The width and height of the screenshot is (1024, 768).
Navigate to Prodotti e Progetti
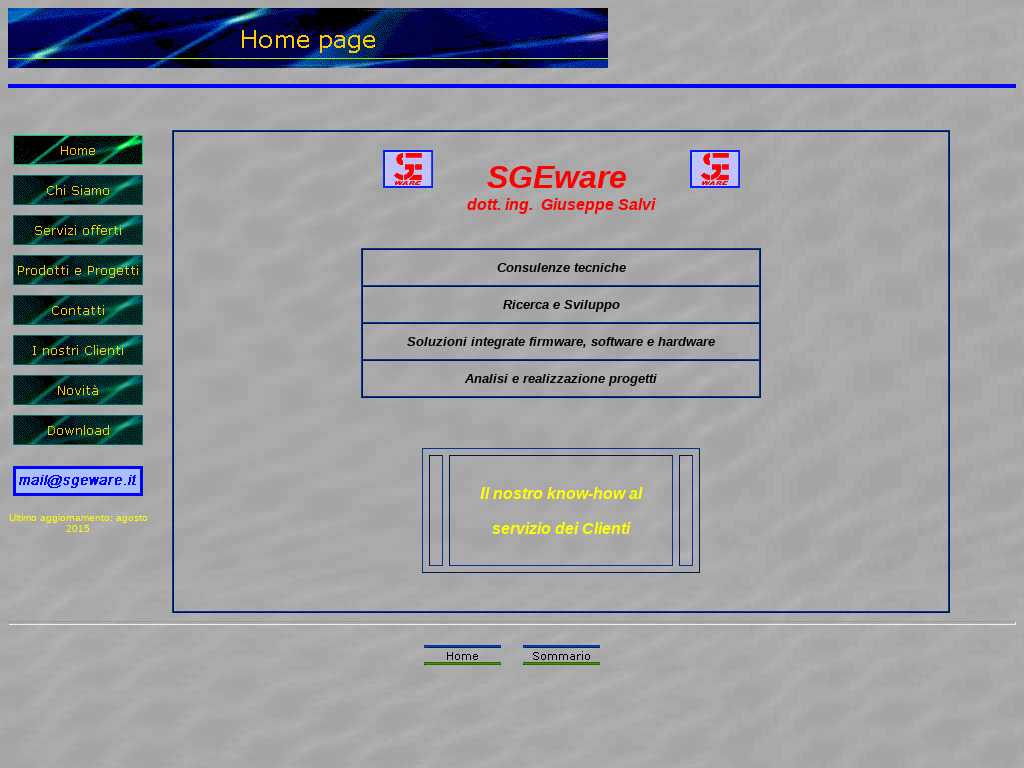[x=78, y=270]
